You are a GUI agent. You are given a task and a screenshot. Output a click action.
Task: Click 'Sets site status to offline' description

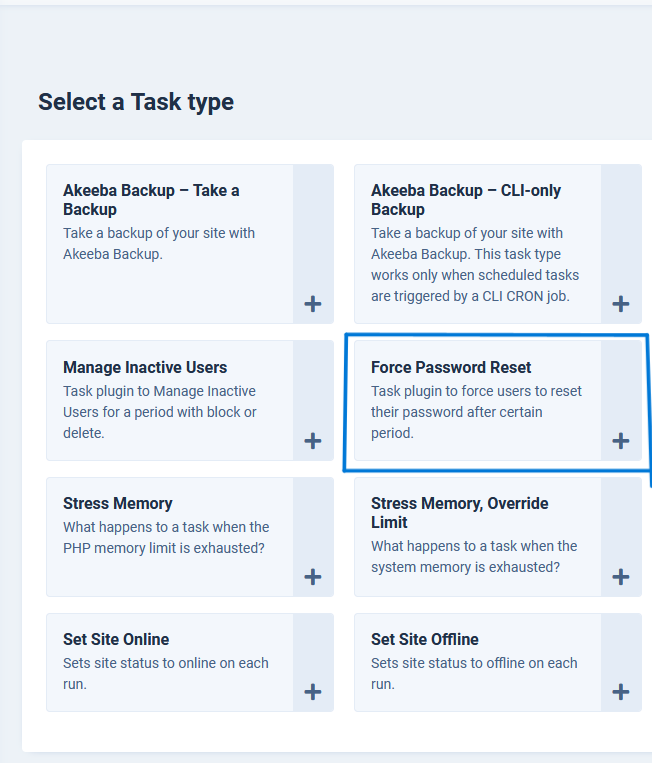474,673
